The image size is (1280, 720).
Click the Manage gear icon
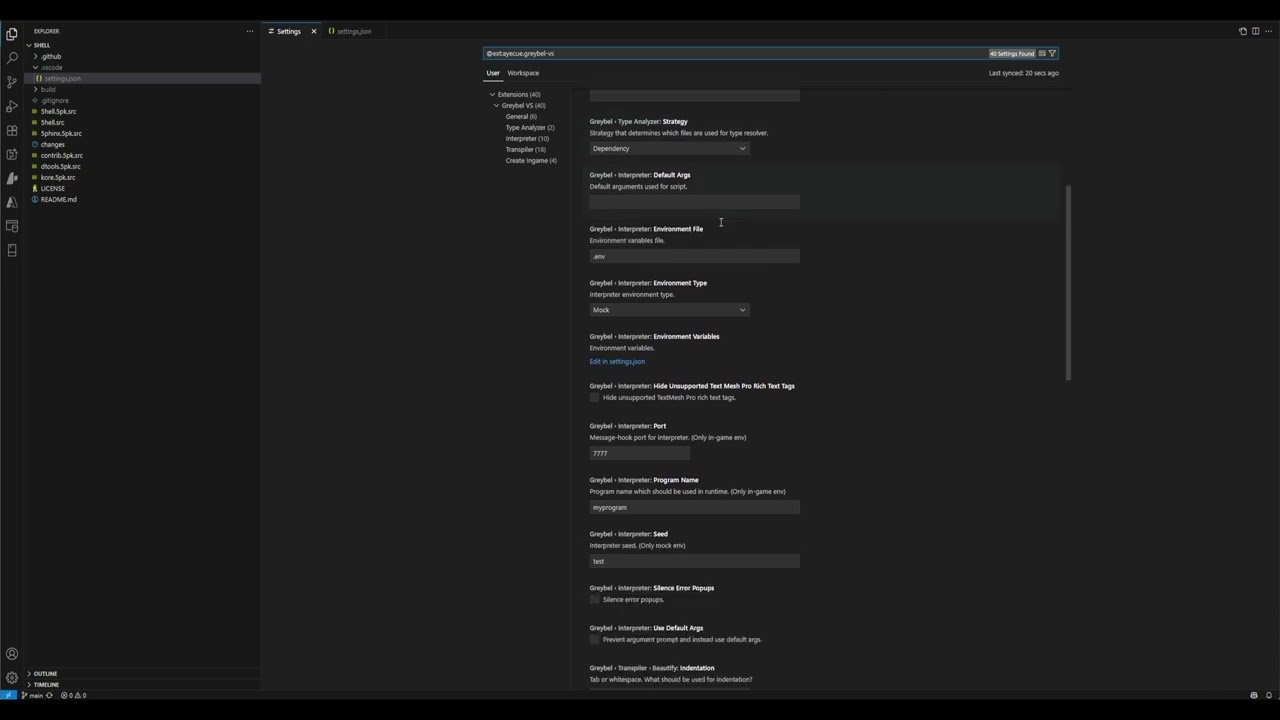[x=12, y=677]
